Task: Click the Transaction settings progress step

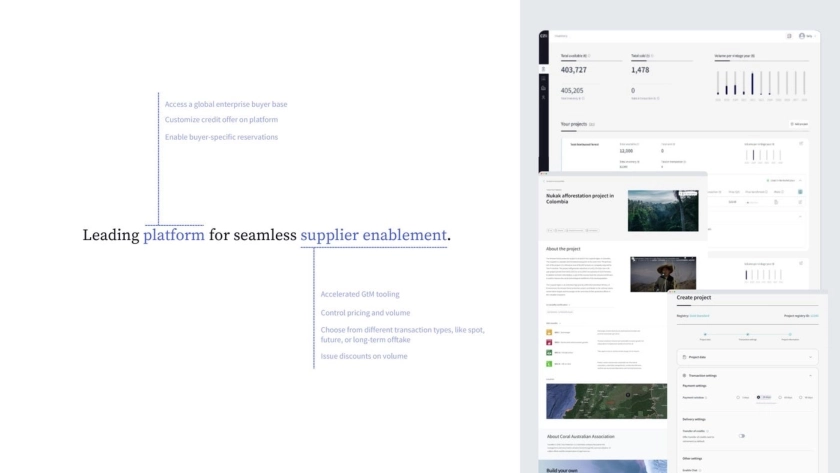Action: pyautogui.click(x=747, y=335)
